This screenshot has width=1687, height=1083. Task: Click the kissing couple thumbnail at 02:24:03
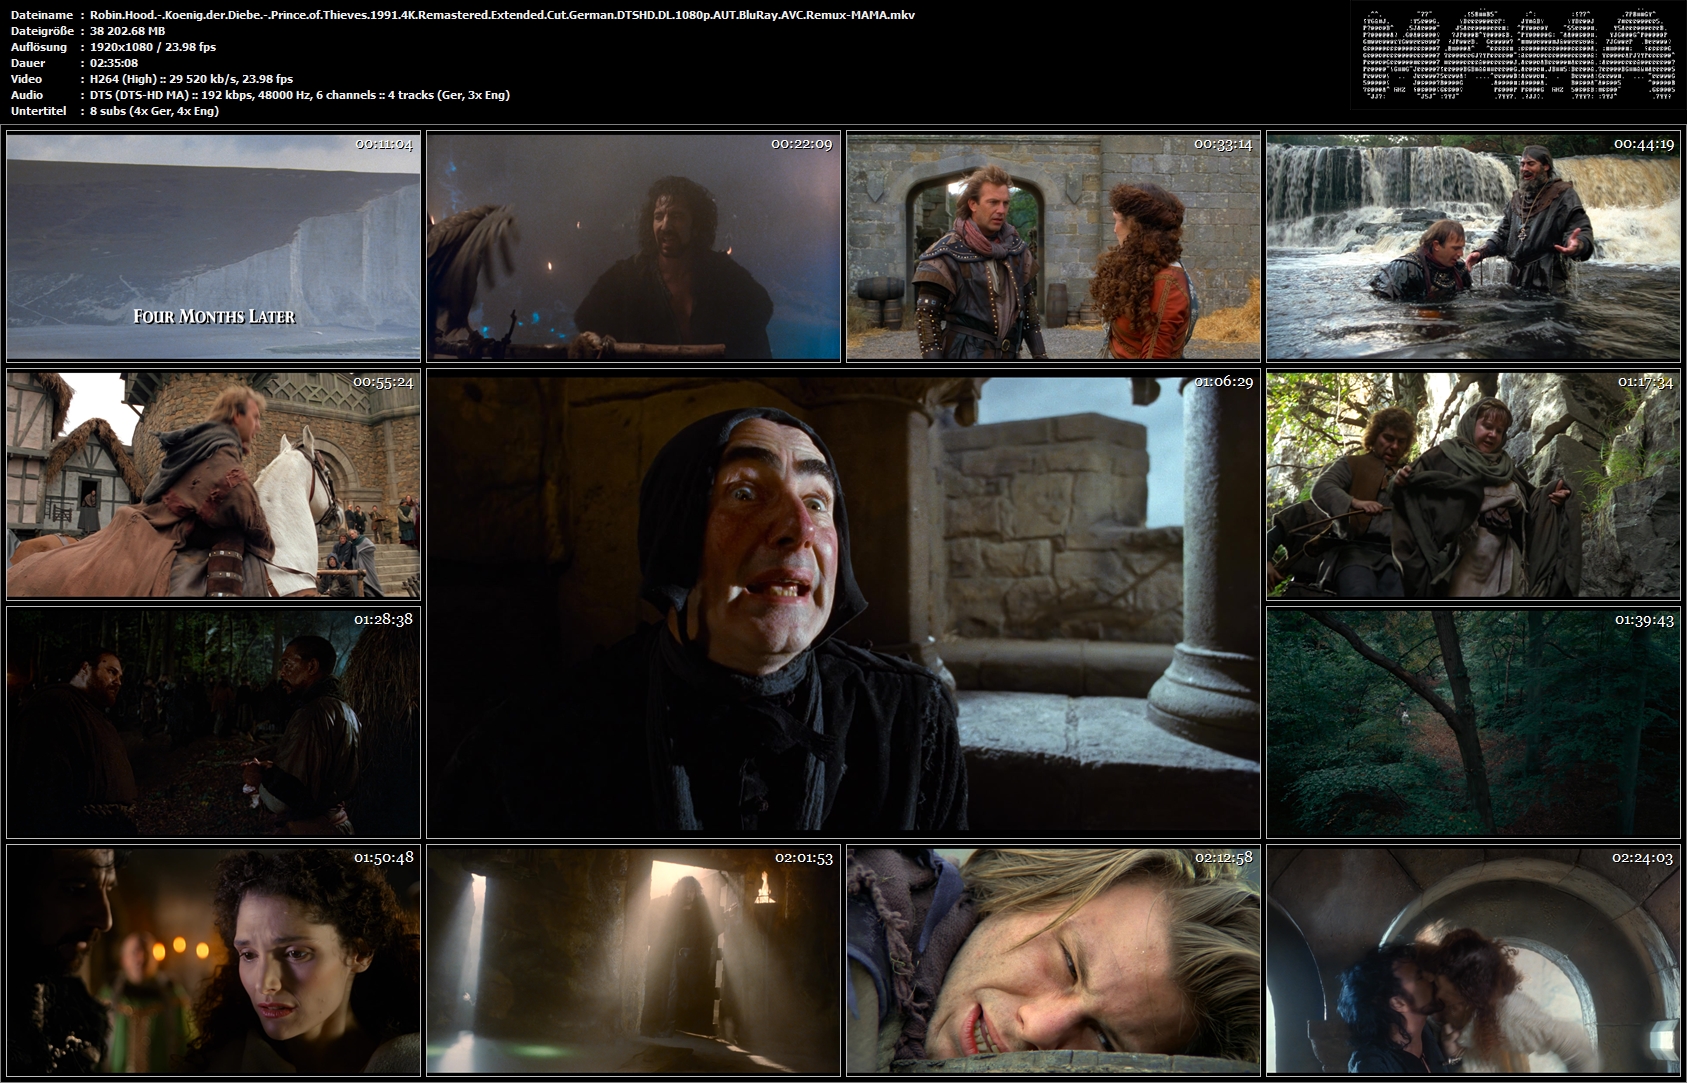click(1473, 960)
